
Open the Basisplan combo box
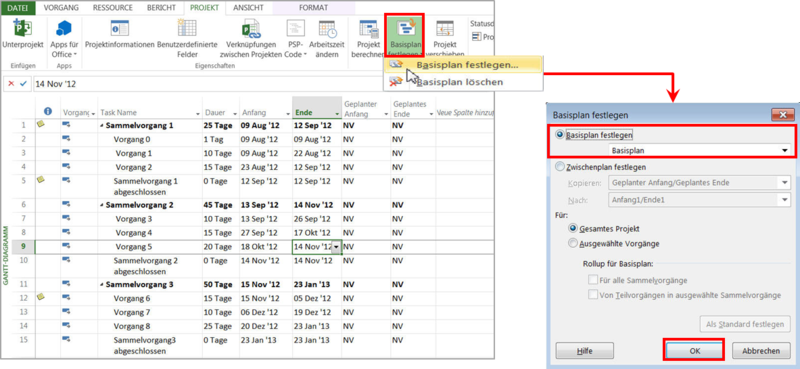pyautogui.click(x=699, y=150)
